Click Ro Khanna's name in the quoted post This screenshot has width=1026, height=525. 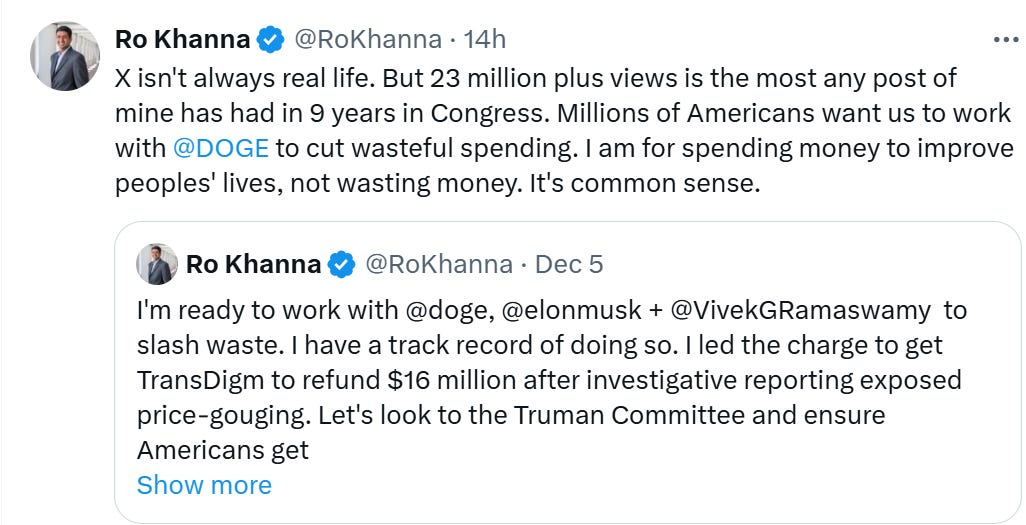point(254,264)
